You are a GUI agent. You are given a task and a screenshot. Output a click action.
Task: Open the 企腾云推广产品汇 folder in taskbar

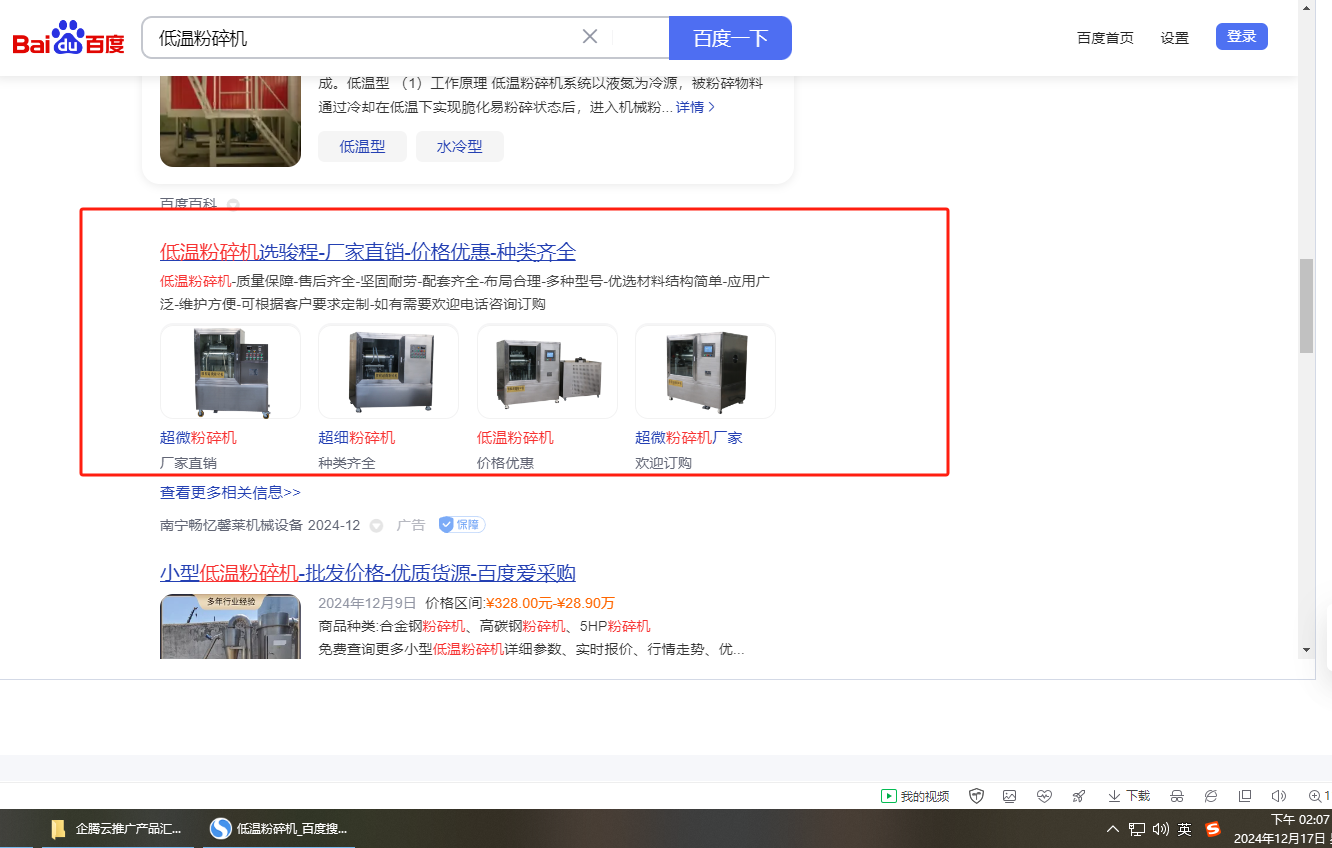117,829
